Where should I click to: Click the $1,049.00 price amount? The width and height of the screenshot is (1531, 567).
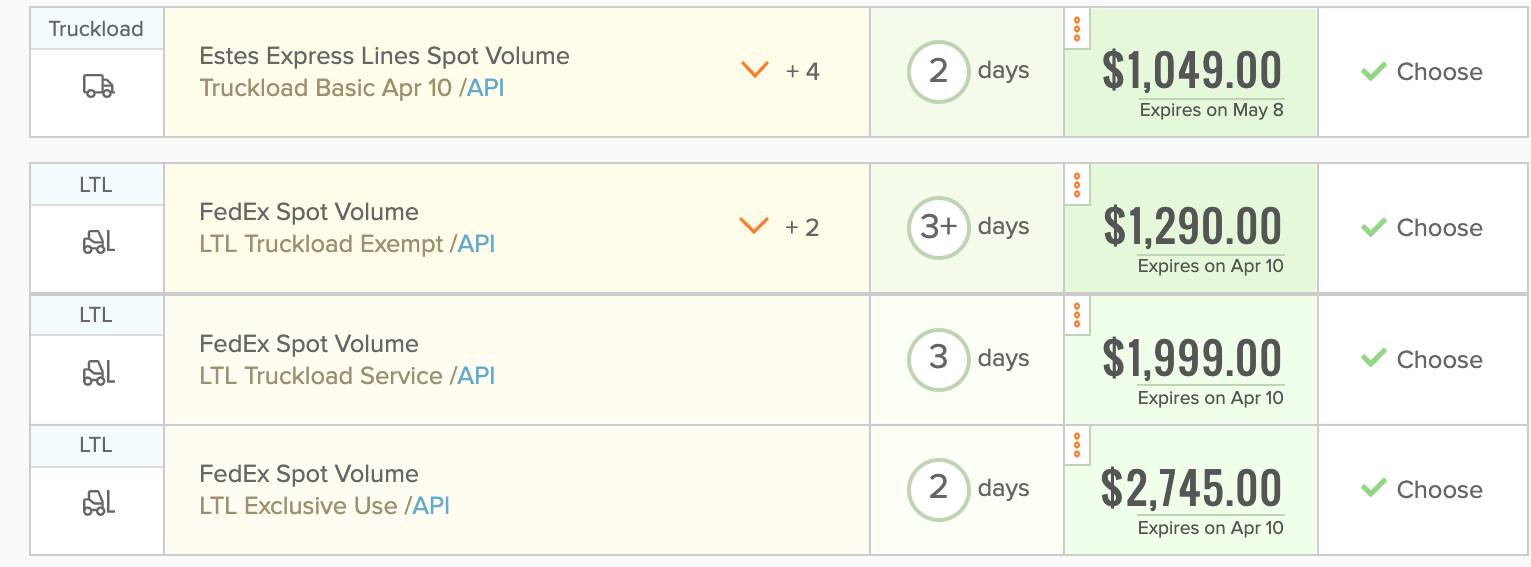click(1192, 70)
